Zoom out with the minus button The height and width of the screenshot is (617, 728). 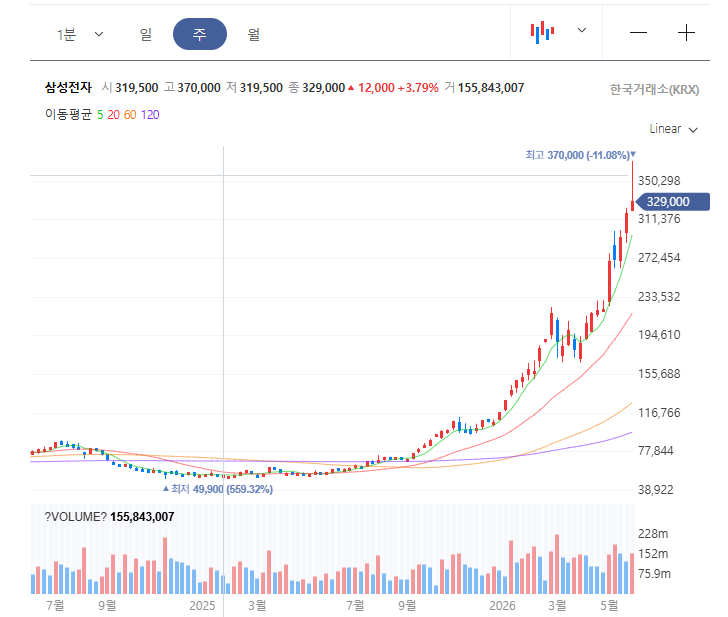[638, 32]
